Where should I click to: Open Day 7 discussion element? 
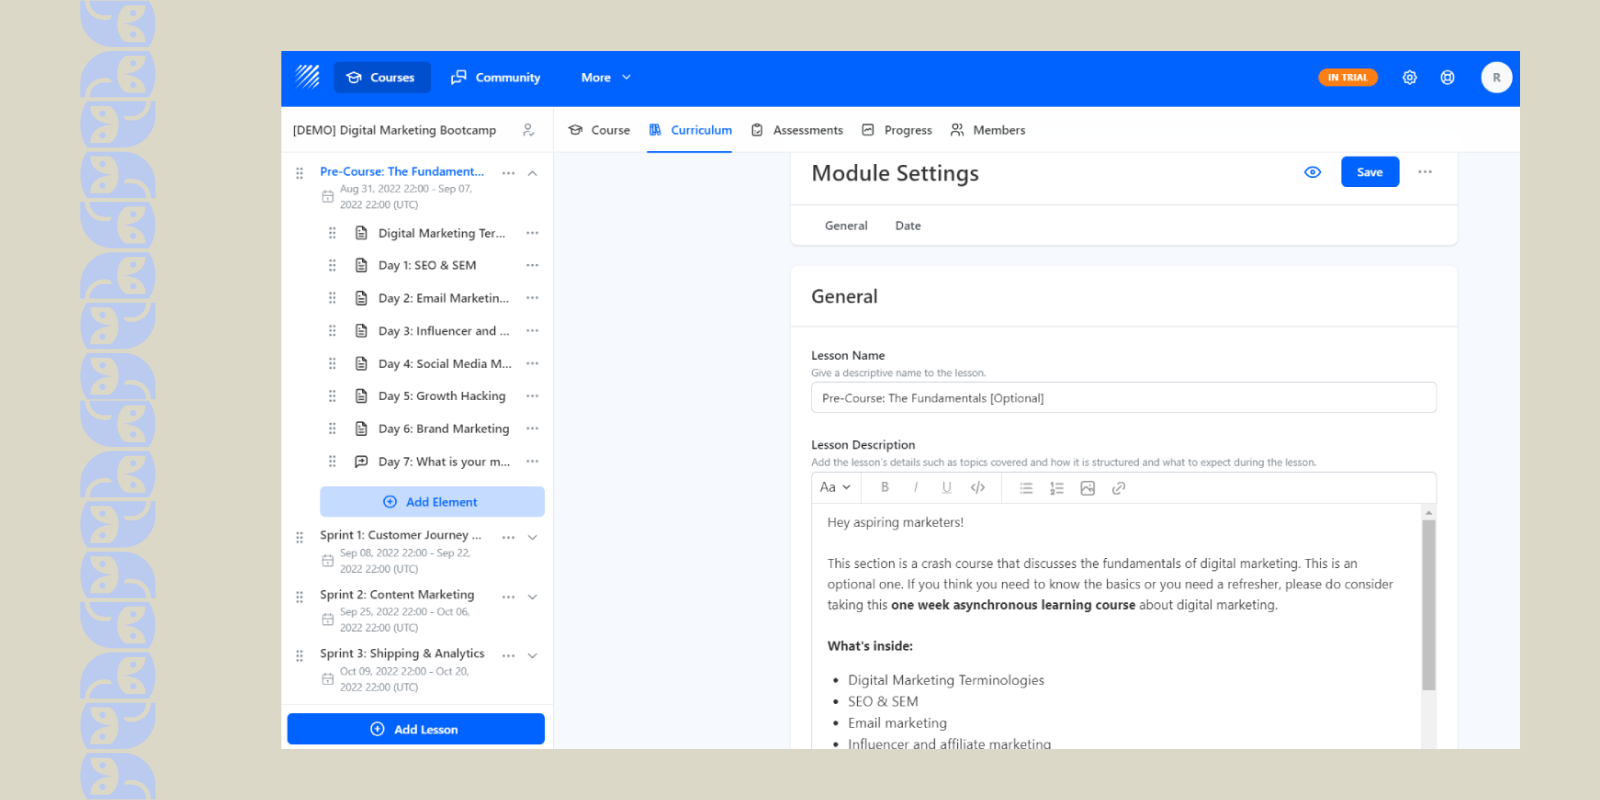[x=444, y=462]
